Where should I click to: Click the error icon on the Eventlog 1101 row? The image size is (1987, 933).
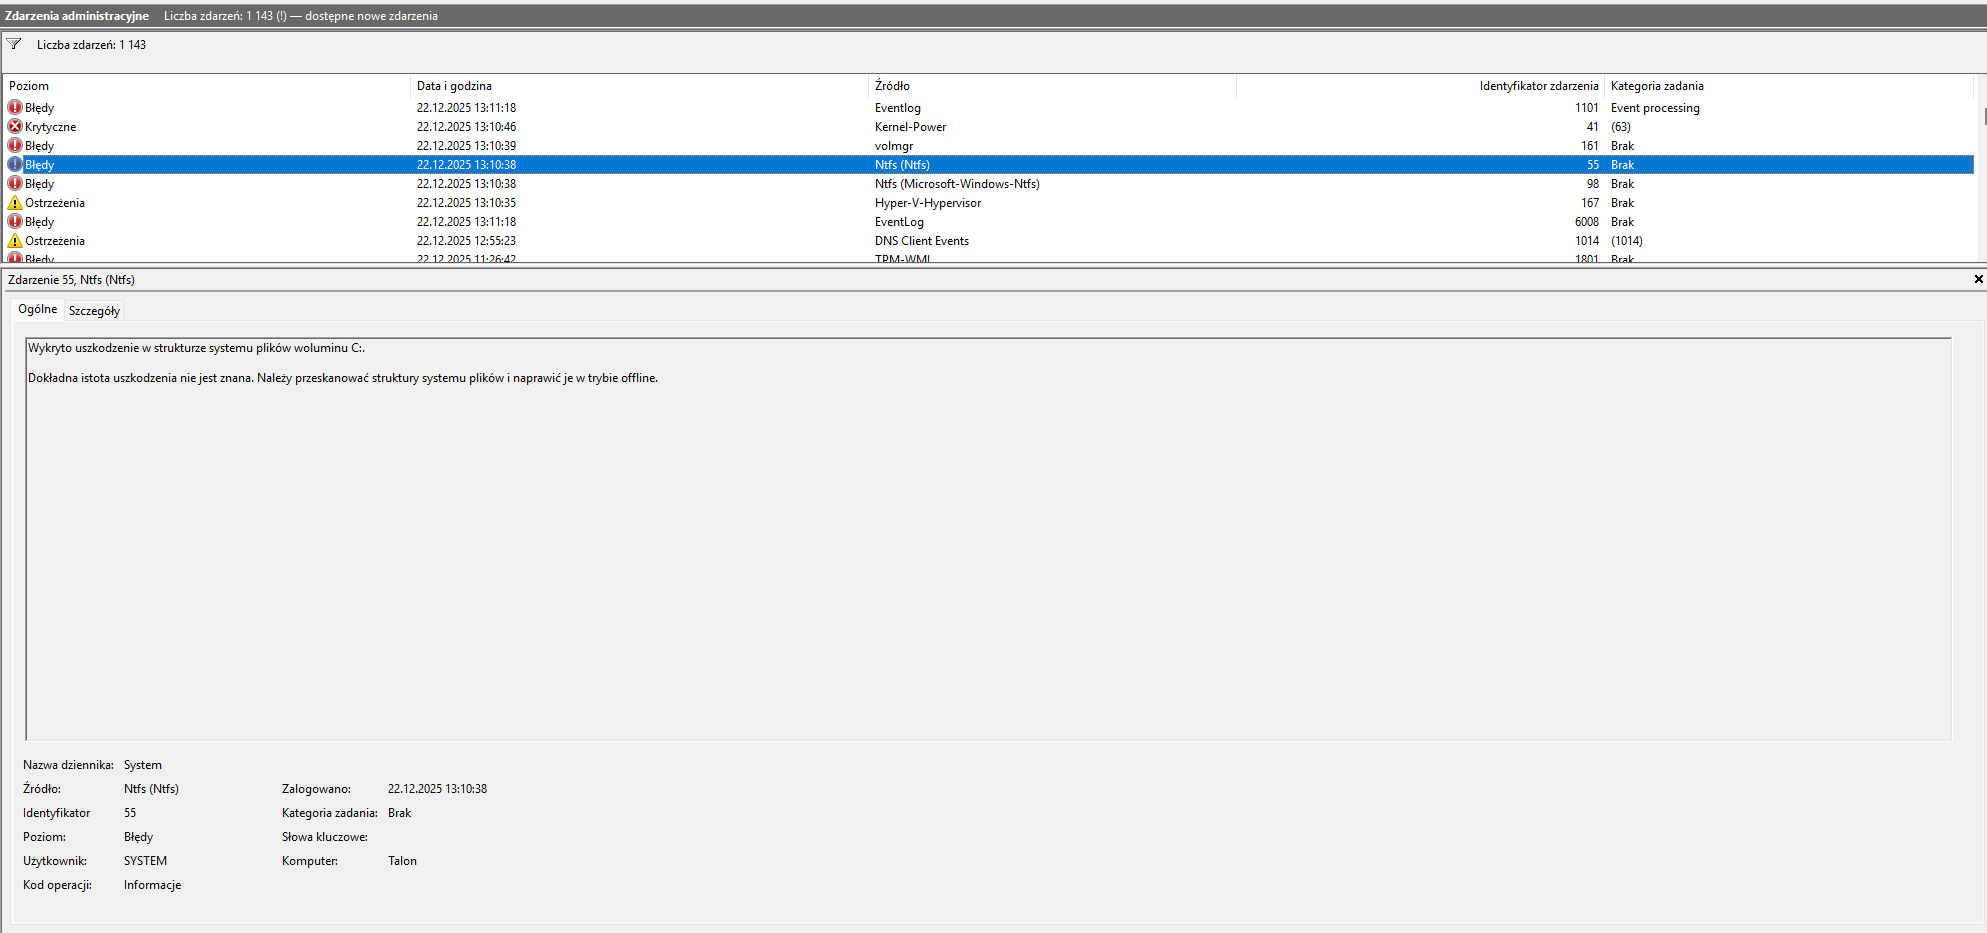tap(15, 107)
